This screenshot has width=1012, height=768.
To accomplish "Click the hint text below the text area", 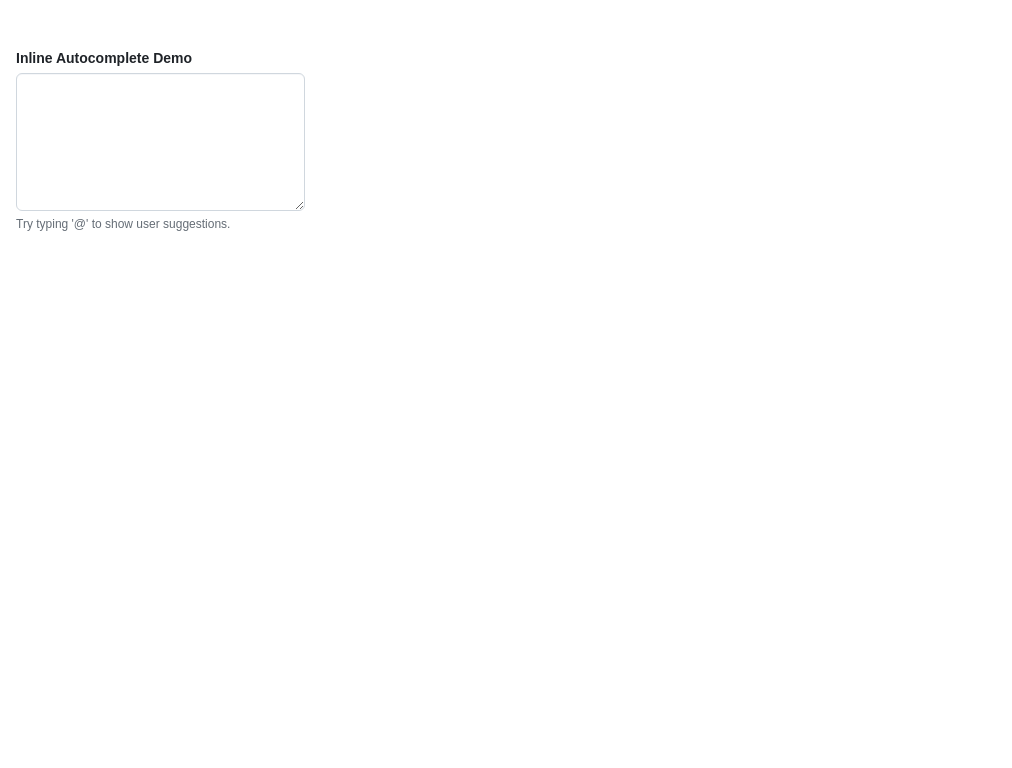I will (123, 224).
